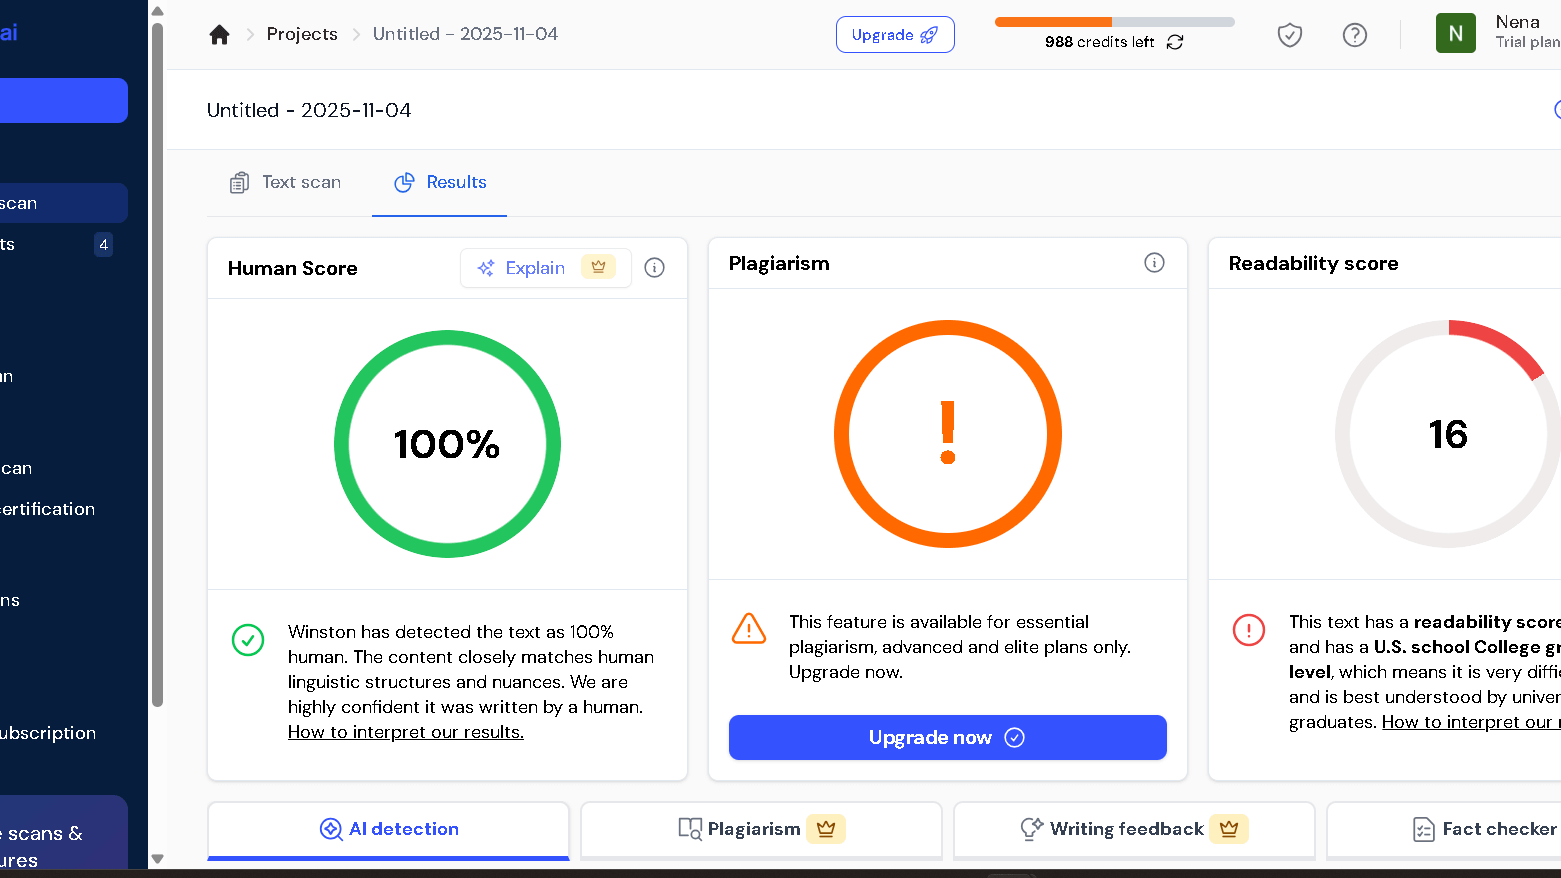Click the Plagiarism card info icon
This screenshot has height=878, width=1561.
point(1154,263)
